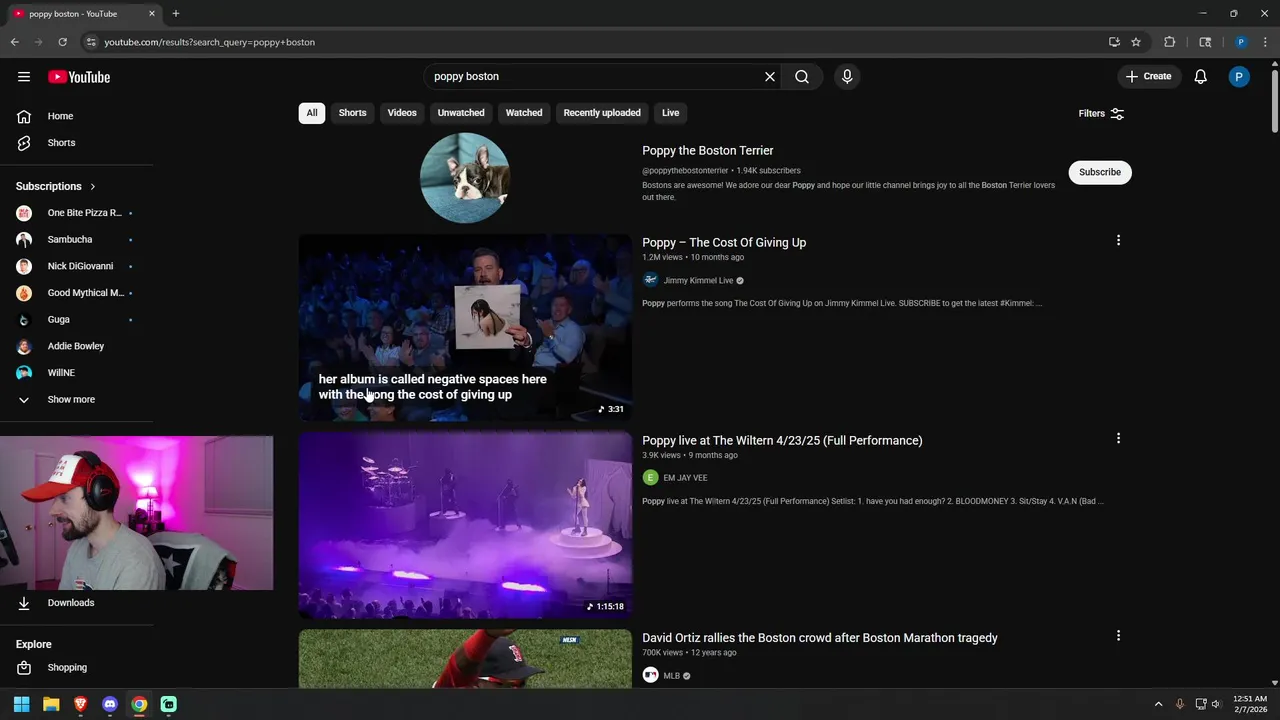Select the Live filter chip
Viewport: 1280px width, 720px height.
(x=670, y=113)
